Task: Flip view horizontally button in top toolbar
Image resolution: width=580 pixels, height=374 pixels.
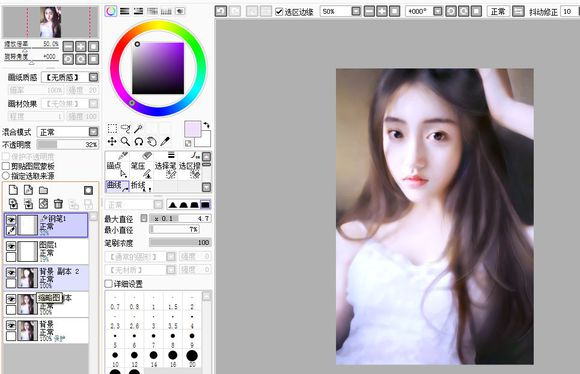Action: point(517,11)
